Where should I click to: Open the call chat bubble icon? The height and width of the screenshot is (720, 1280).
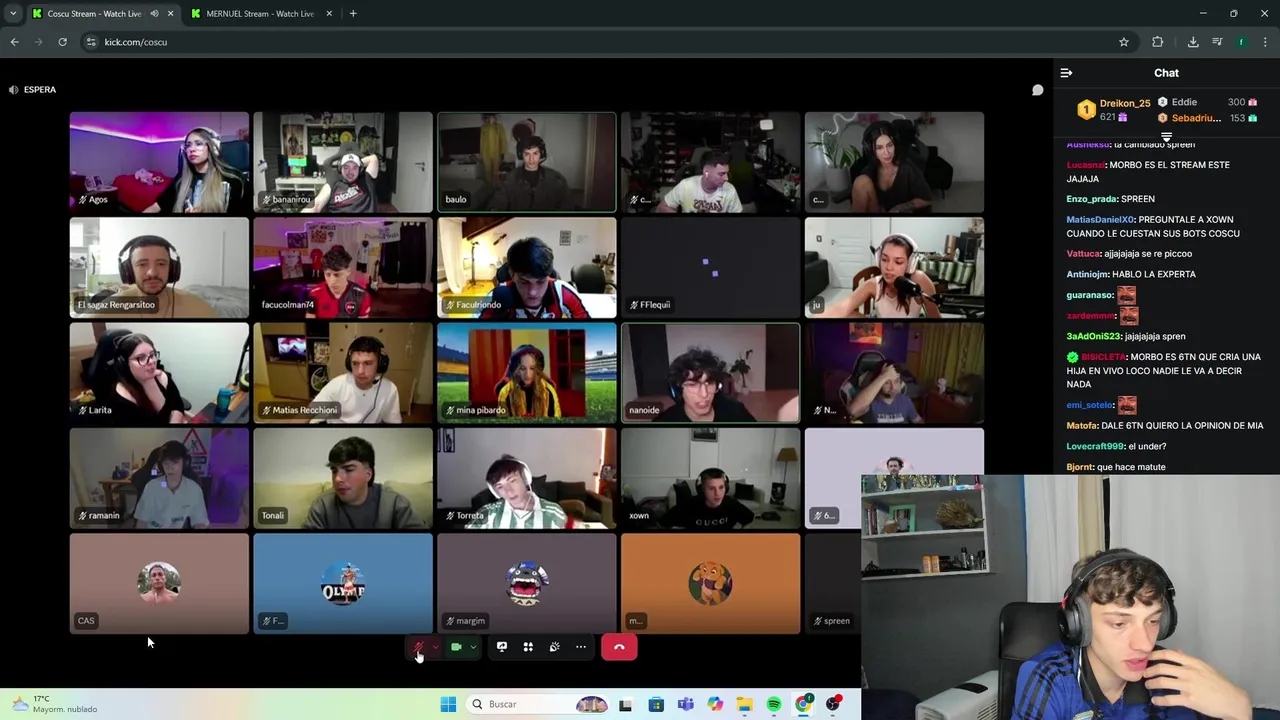click(x=1037, y=90)
